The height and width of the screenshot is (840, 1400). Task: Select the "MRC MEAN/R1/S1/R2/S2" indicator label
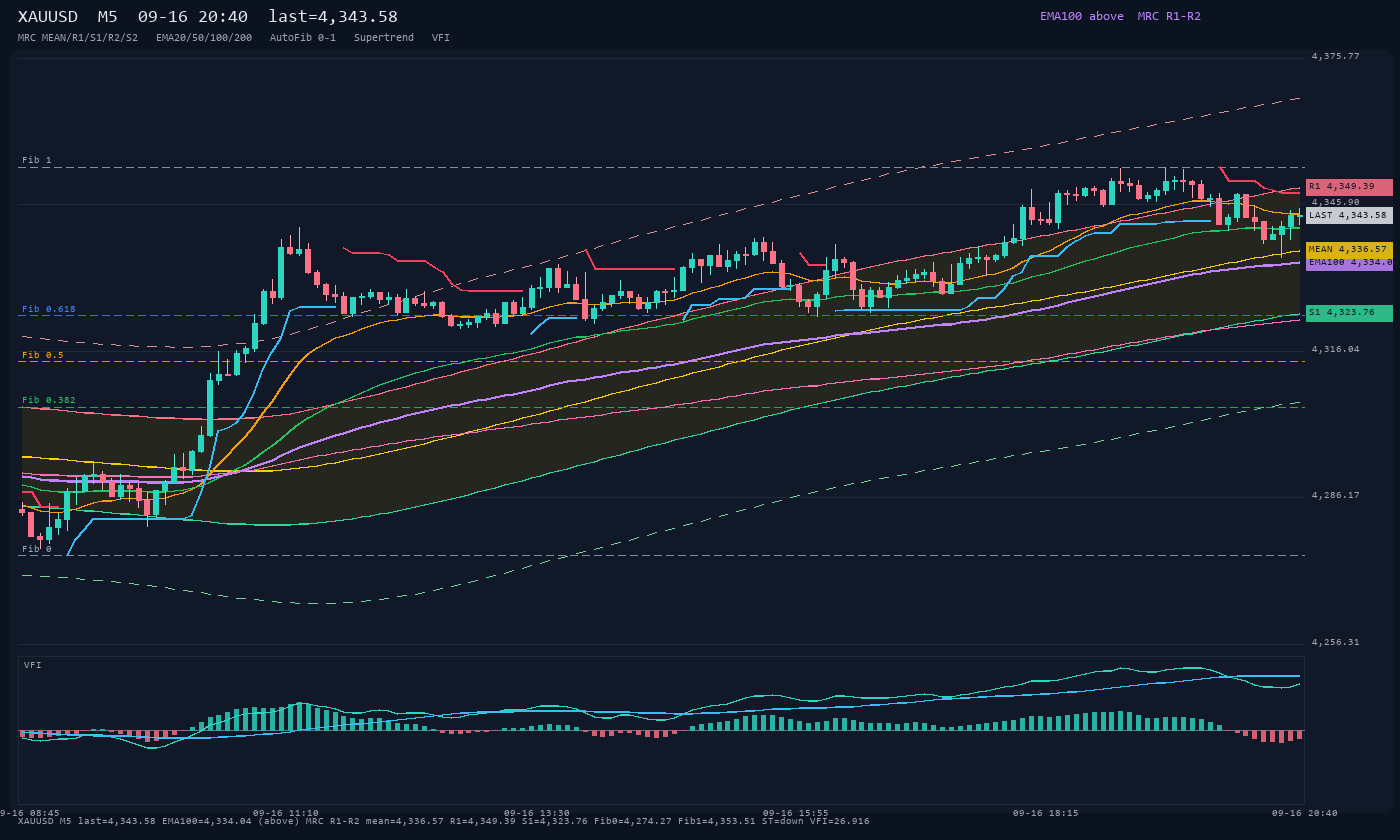78,37
